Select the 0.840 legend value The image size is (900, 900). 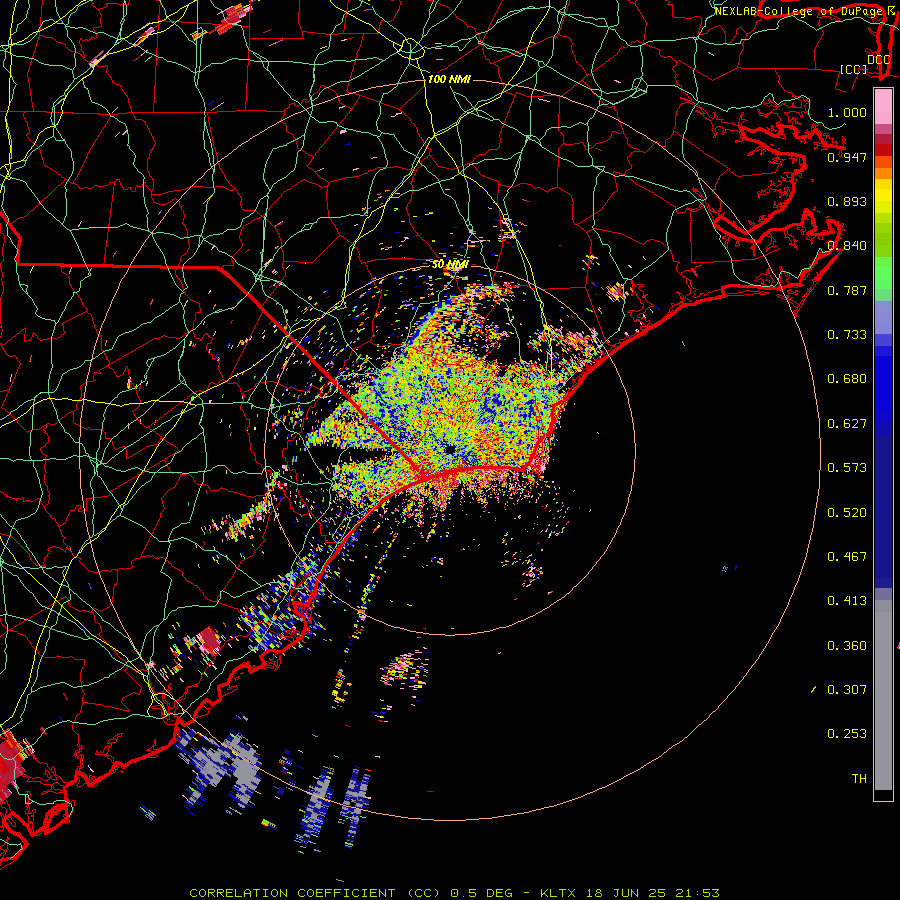coord(847,246)
